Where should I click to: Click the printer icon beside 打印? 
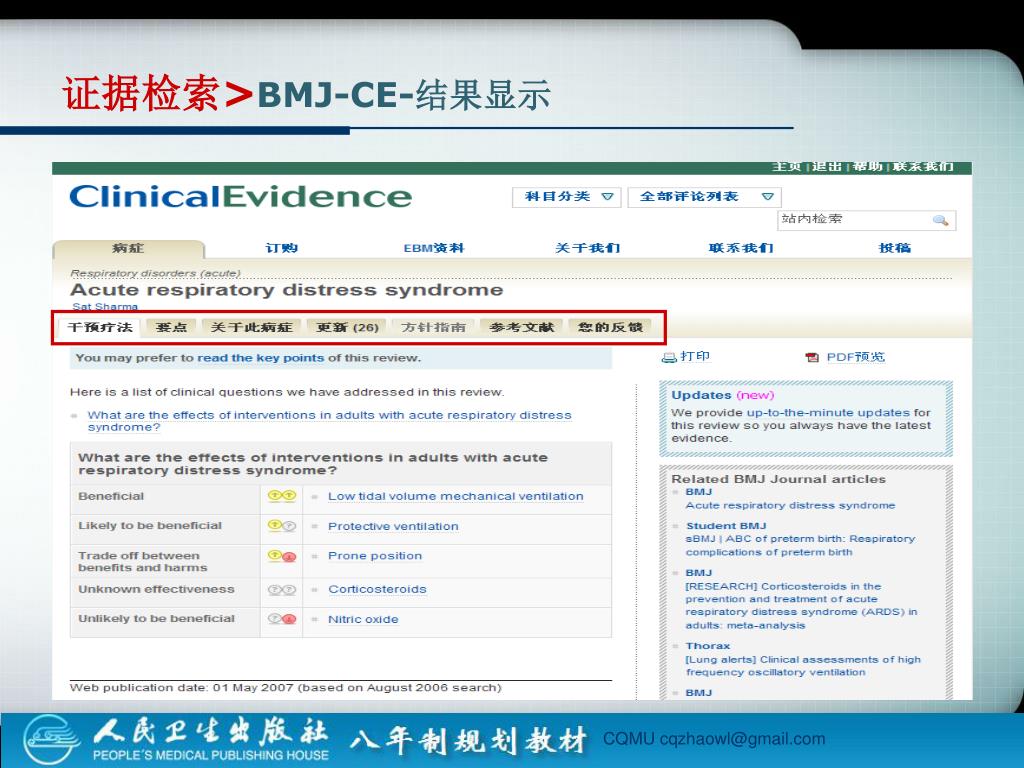tap(669, 357)
